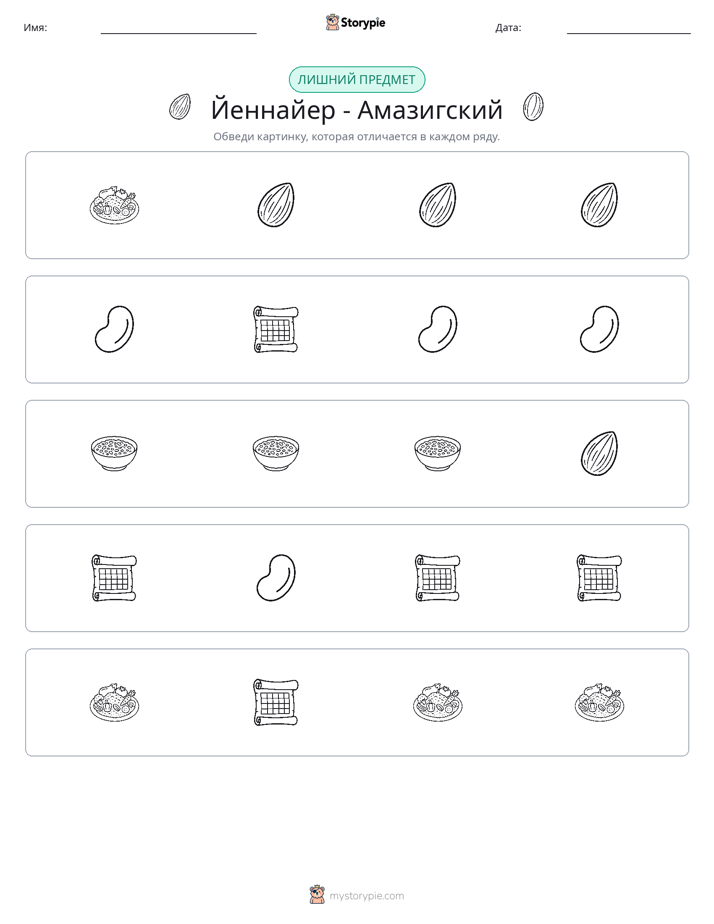This screenshot has width=714, height=924.
Task: Click the calendar scroll in the last row
Action: [x=276, y=702]
